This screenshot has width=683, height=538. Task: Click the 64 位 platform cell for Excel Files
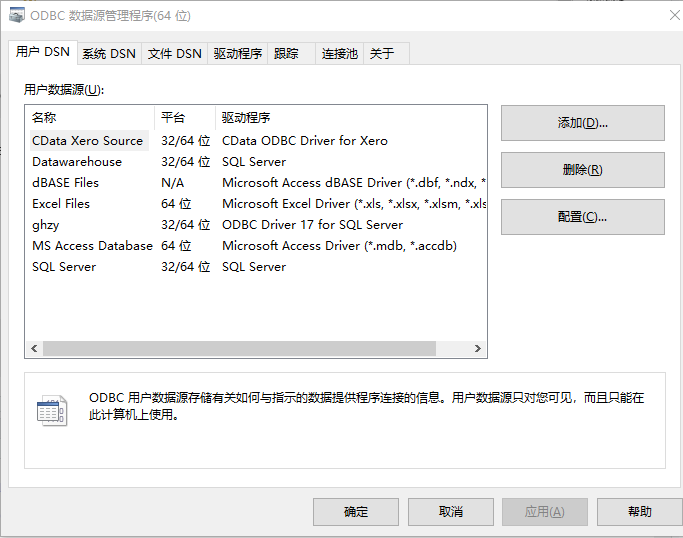[176, 204]
